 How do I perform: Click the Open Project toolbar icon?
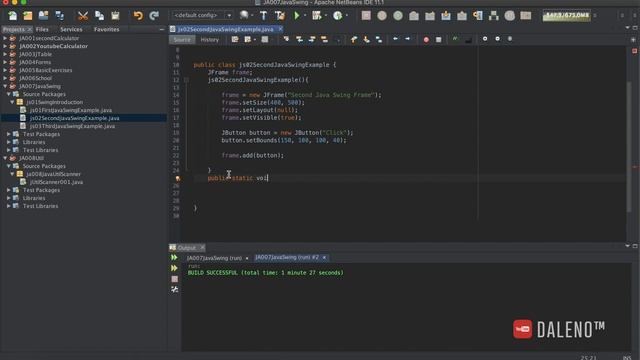(43, 16)
